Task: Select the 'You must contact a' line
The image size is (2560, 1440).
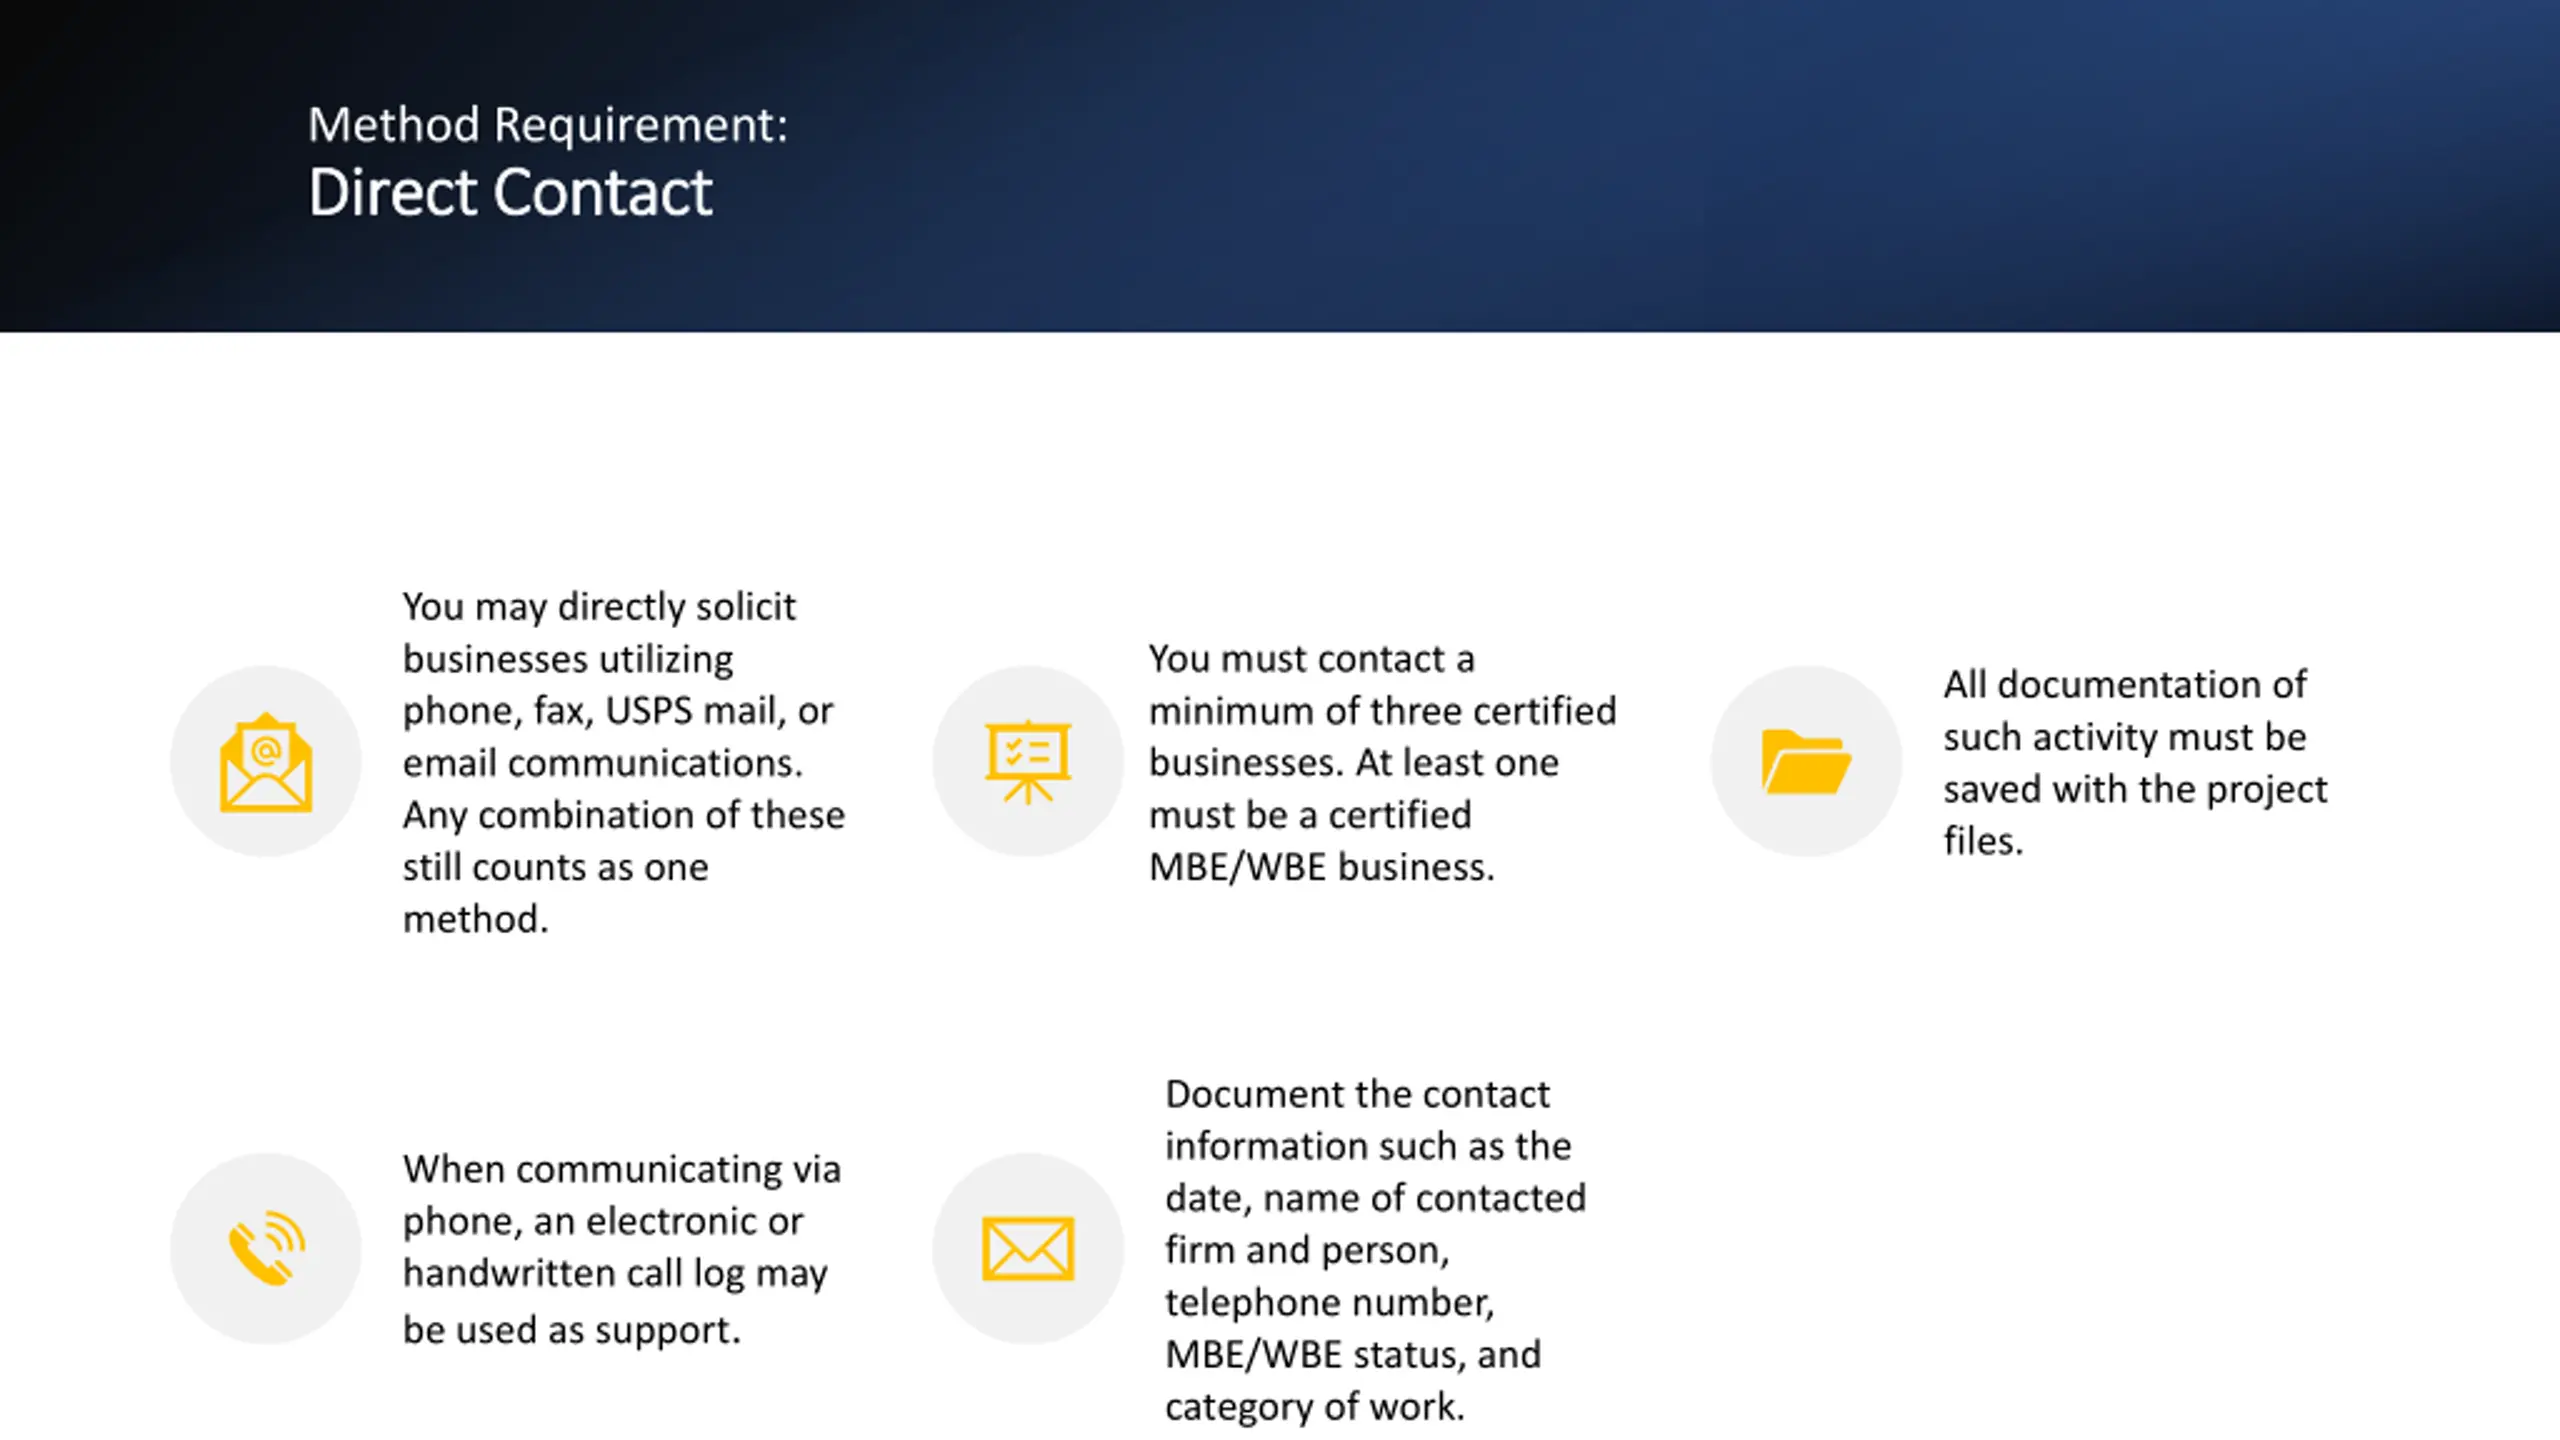Action: click(x=1311, y=659)
